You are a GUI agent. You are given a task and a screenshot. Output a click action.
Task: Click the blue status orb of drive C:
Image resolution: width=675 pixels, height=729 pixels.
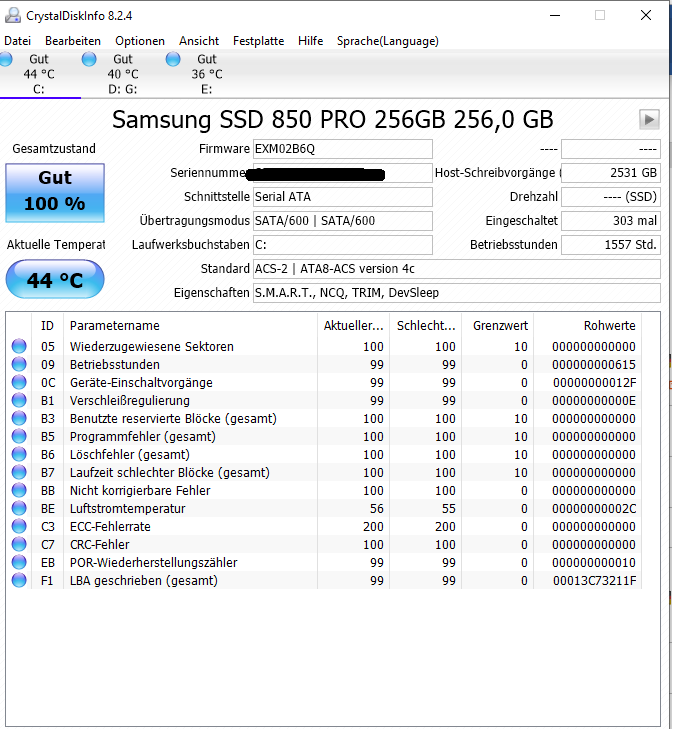(6, 59)
